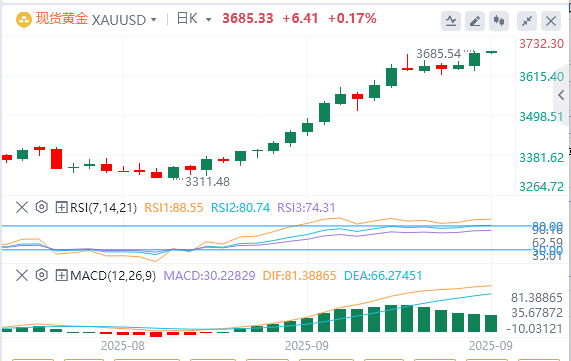Viewport: 571px width, 361px height.
Task: Open RSI indicator settings hexagon icon
Action: click(42, 207)
